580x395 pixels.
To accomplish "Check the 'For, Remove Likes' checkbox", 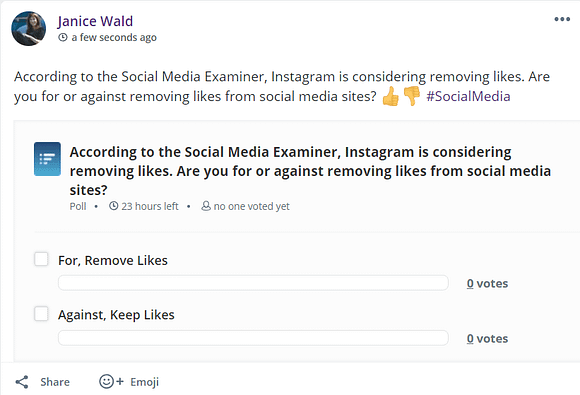I will 41,259.
